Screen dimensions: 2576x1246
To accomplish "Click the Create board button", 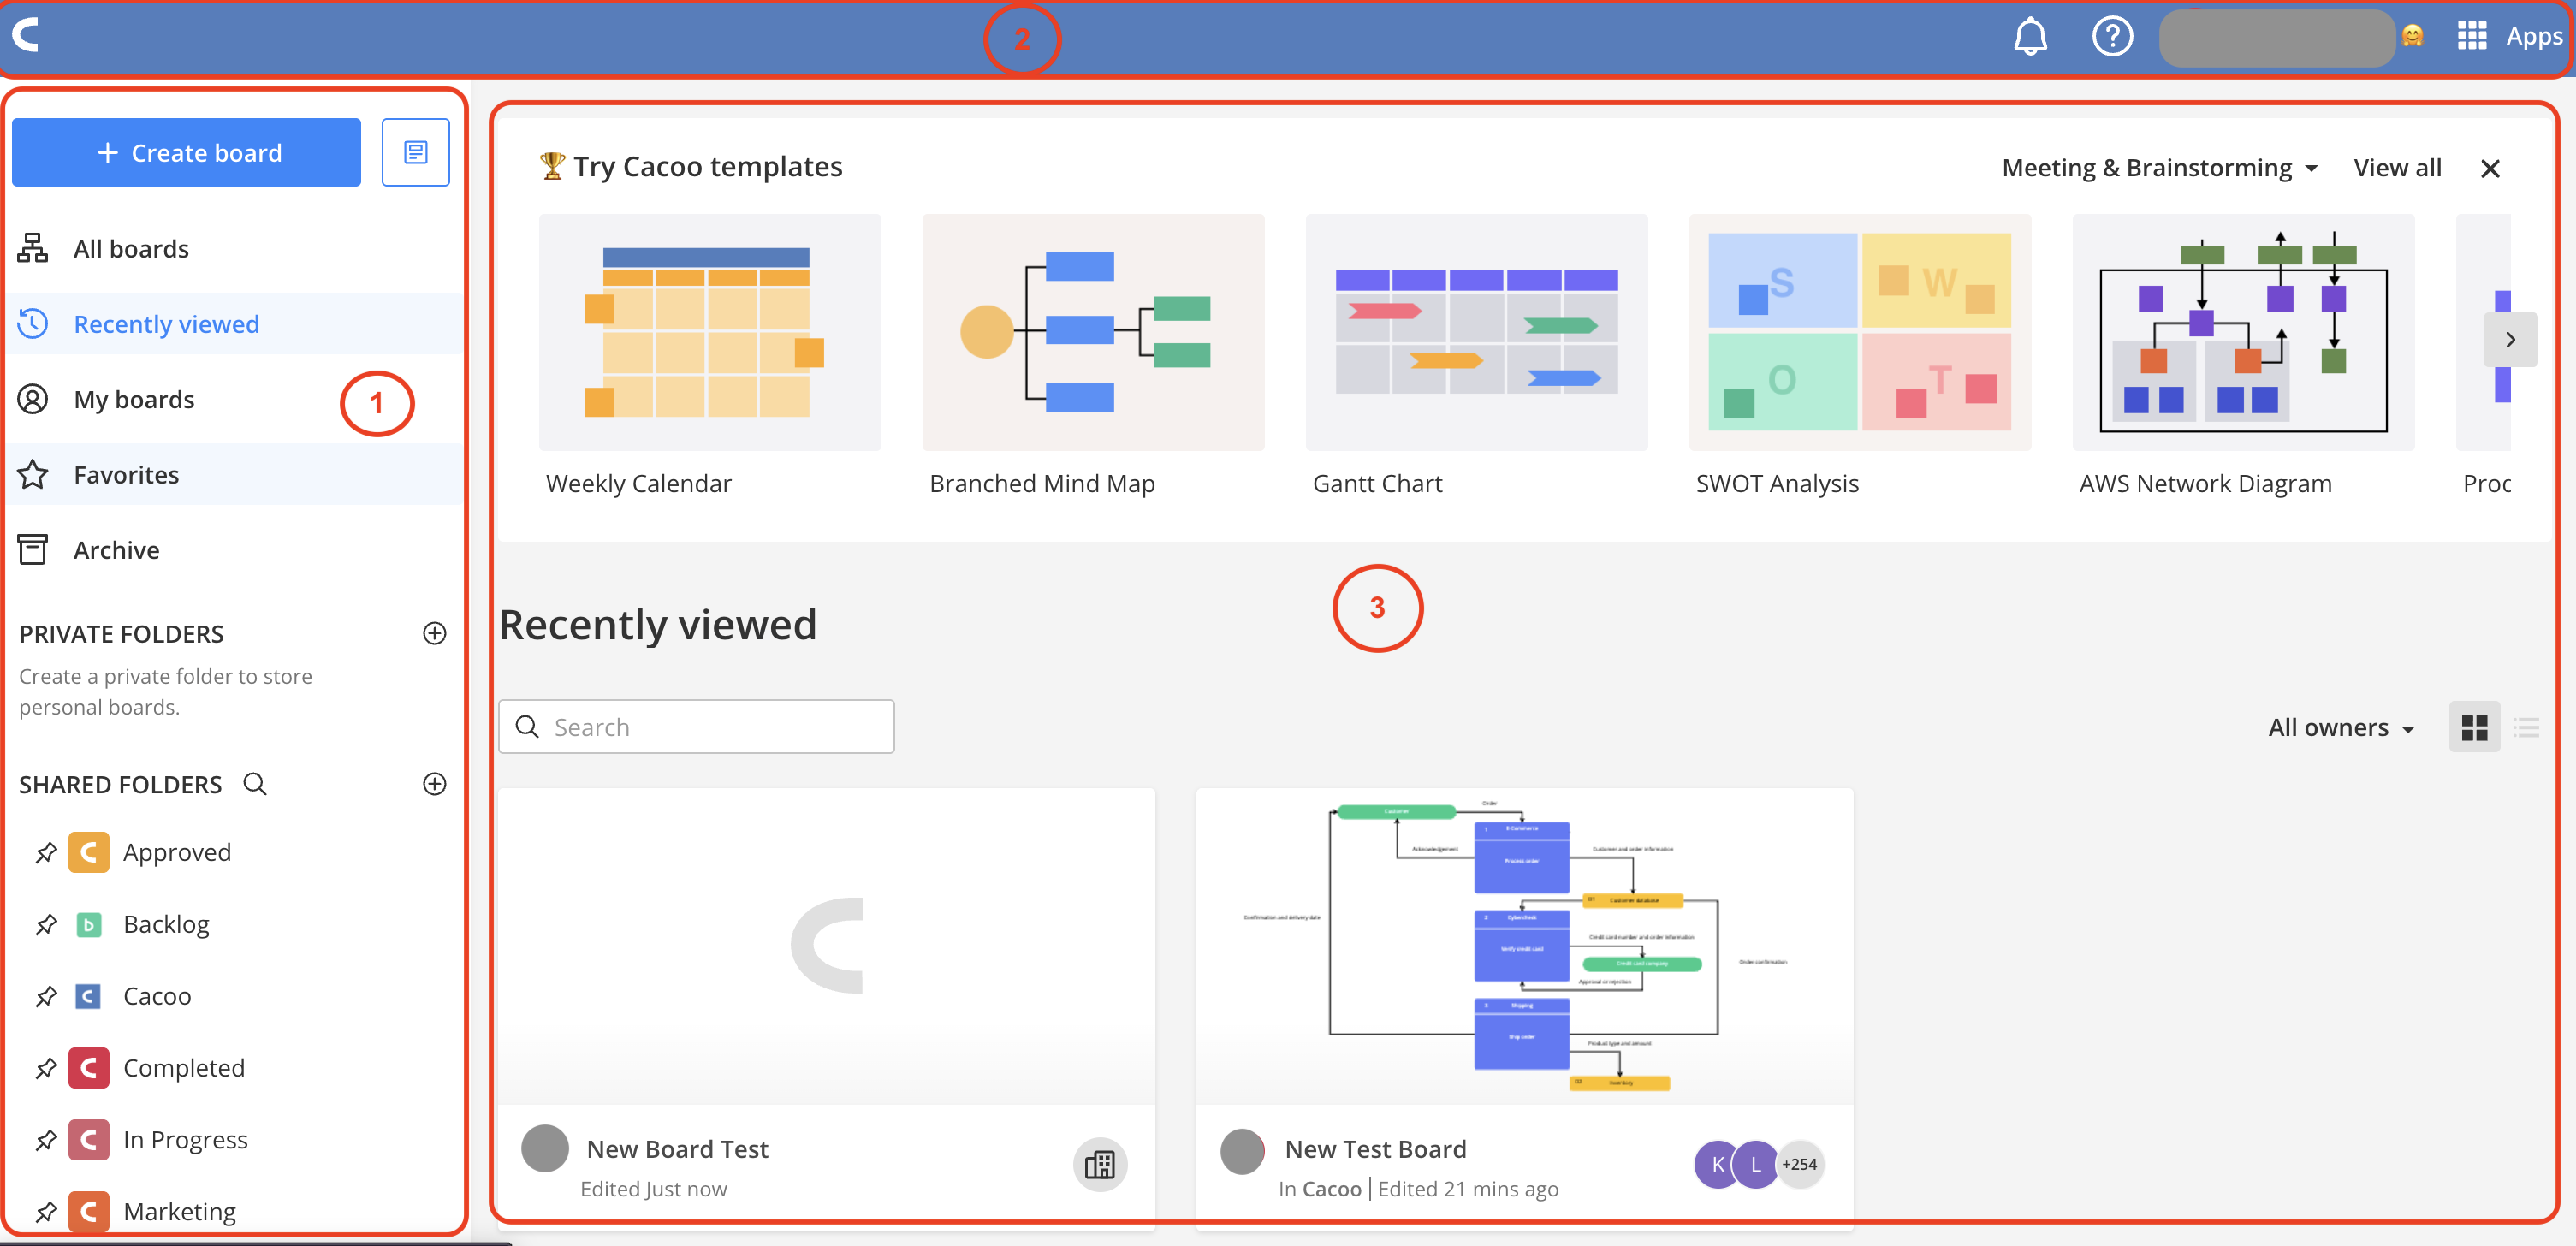I will (x=187, y=152).
